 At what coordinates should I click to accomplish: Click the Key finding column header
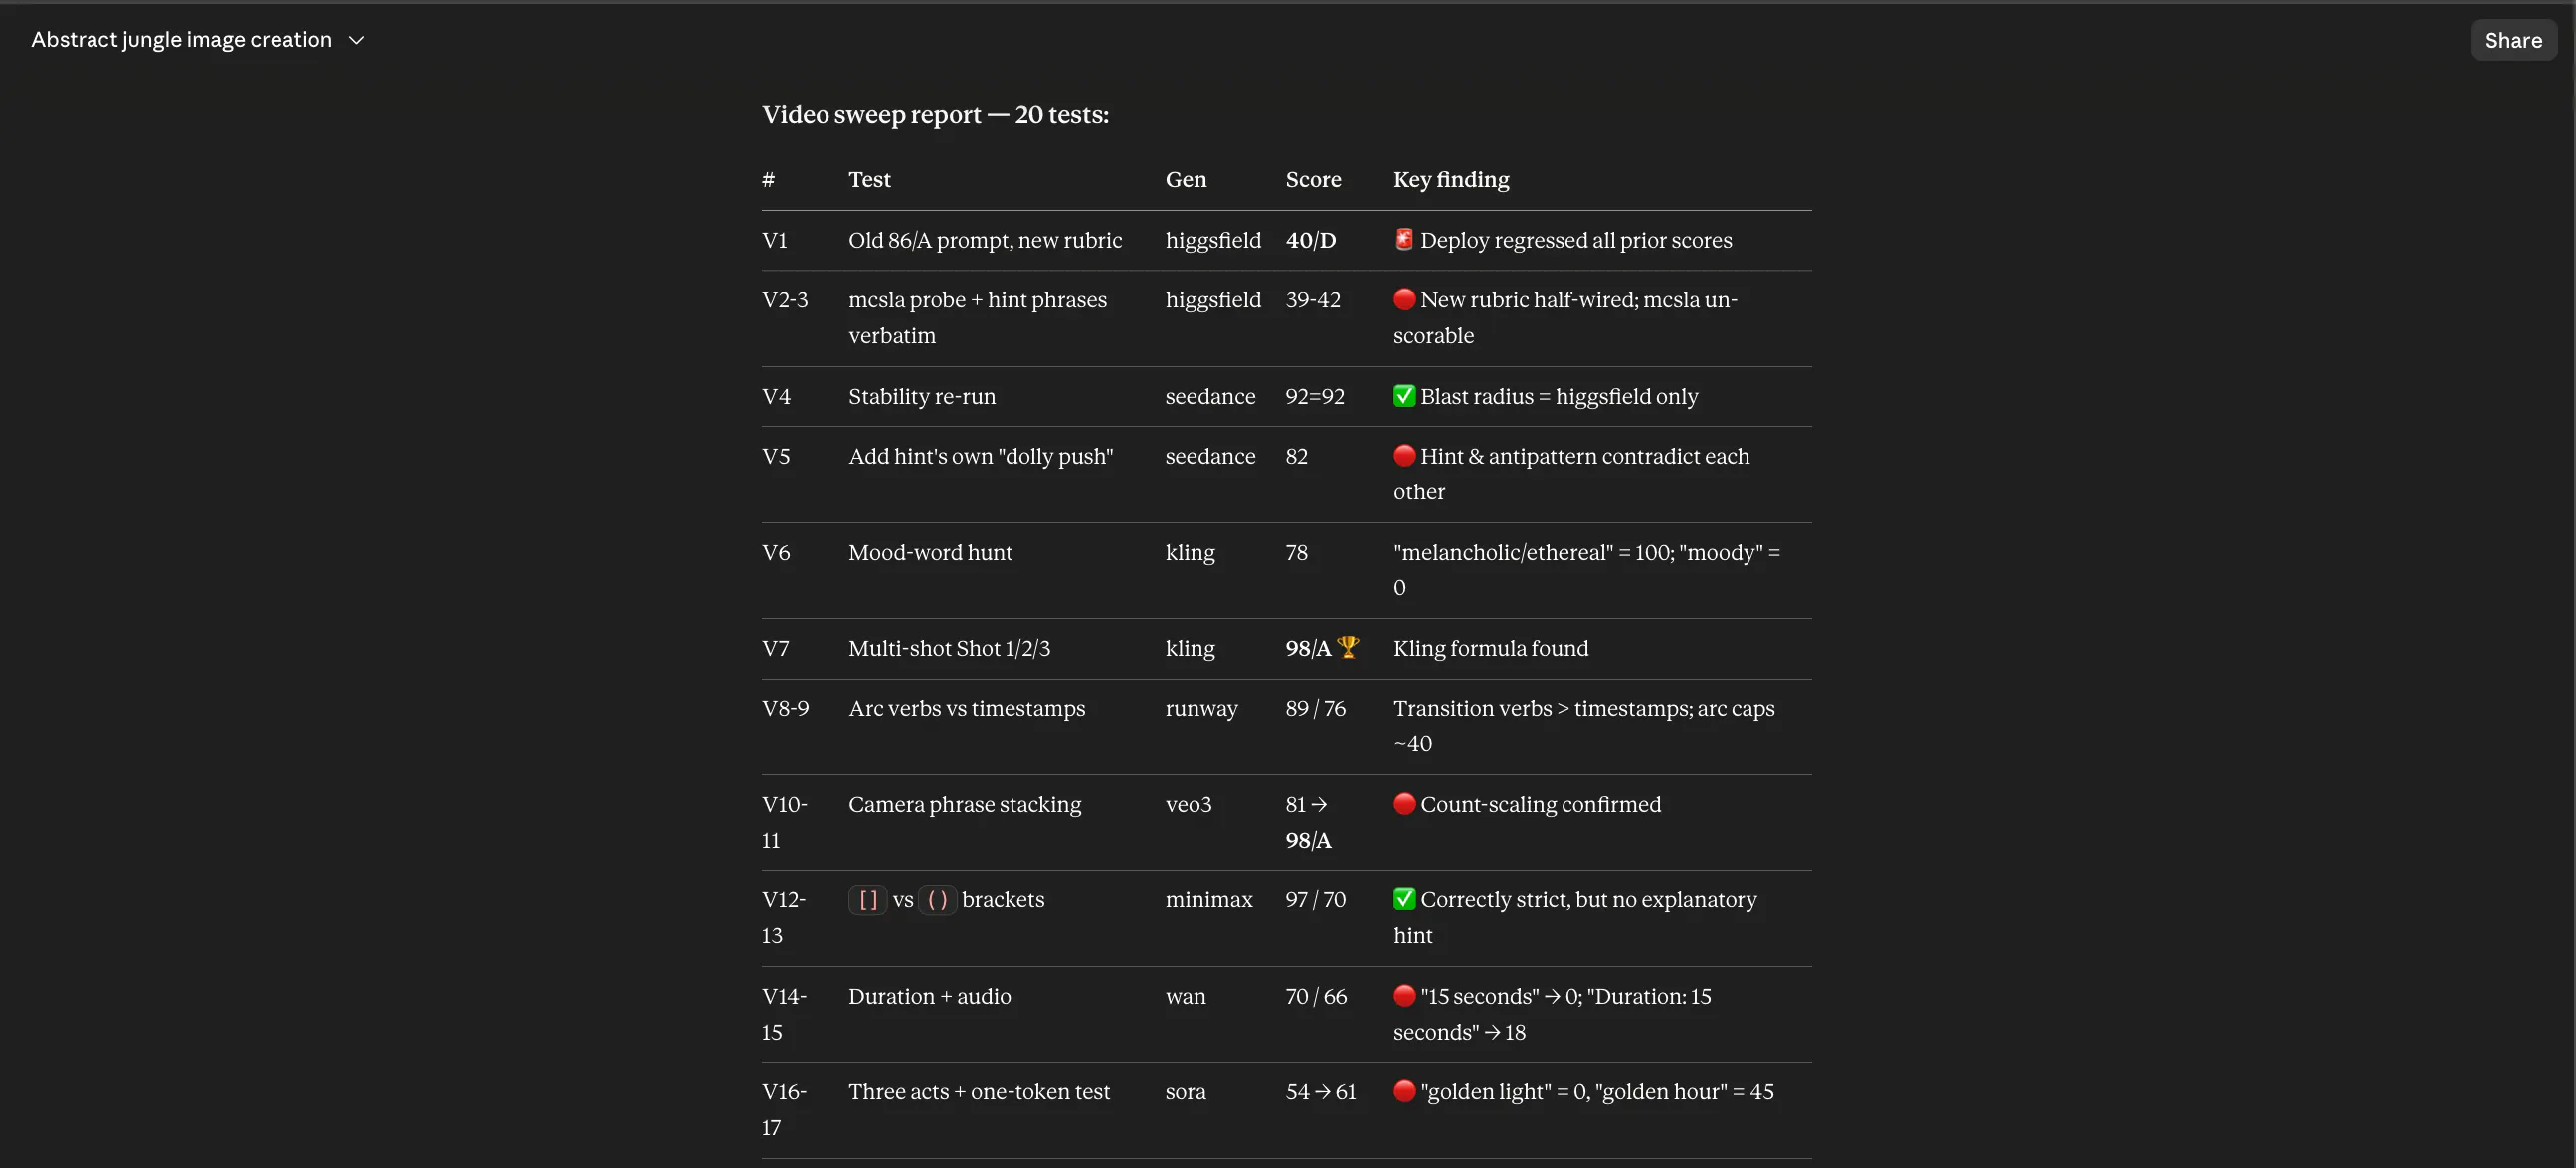pyautogui.click(x=1451, y=179)
